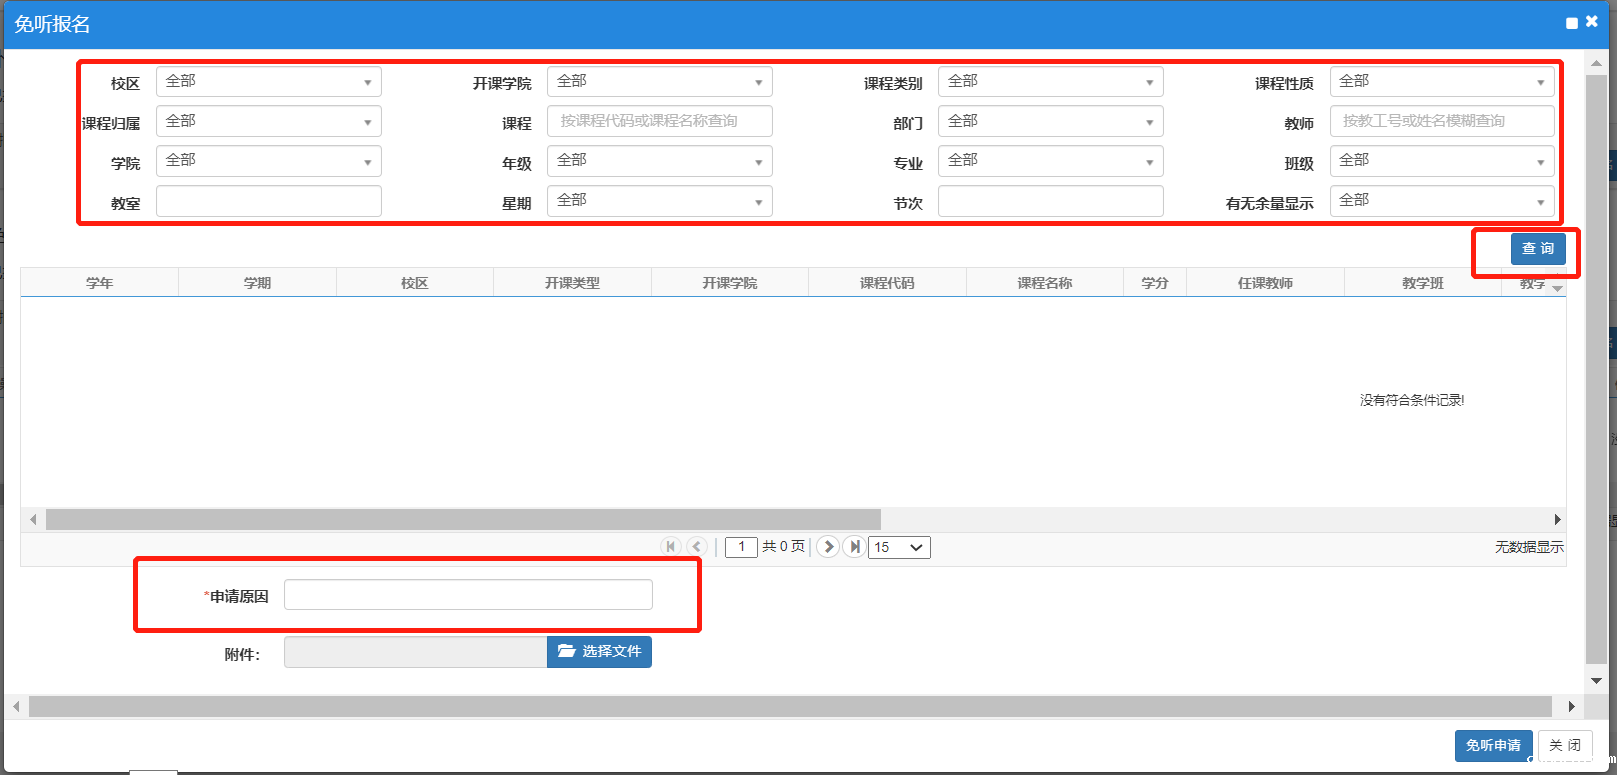1617x775 pixels.
Task: Go to previous page of results
Action: [697, 546]
